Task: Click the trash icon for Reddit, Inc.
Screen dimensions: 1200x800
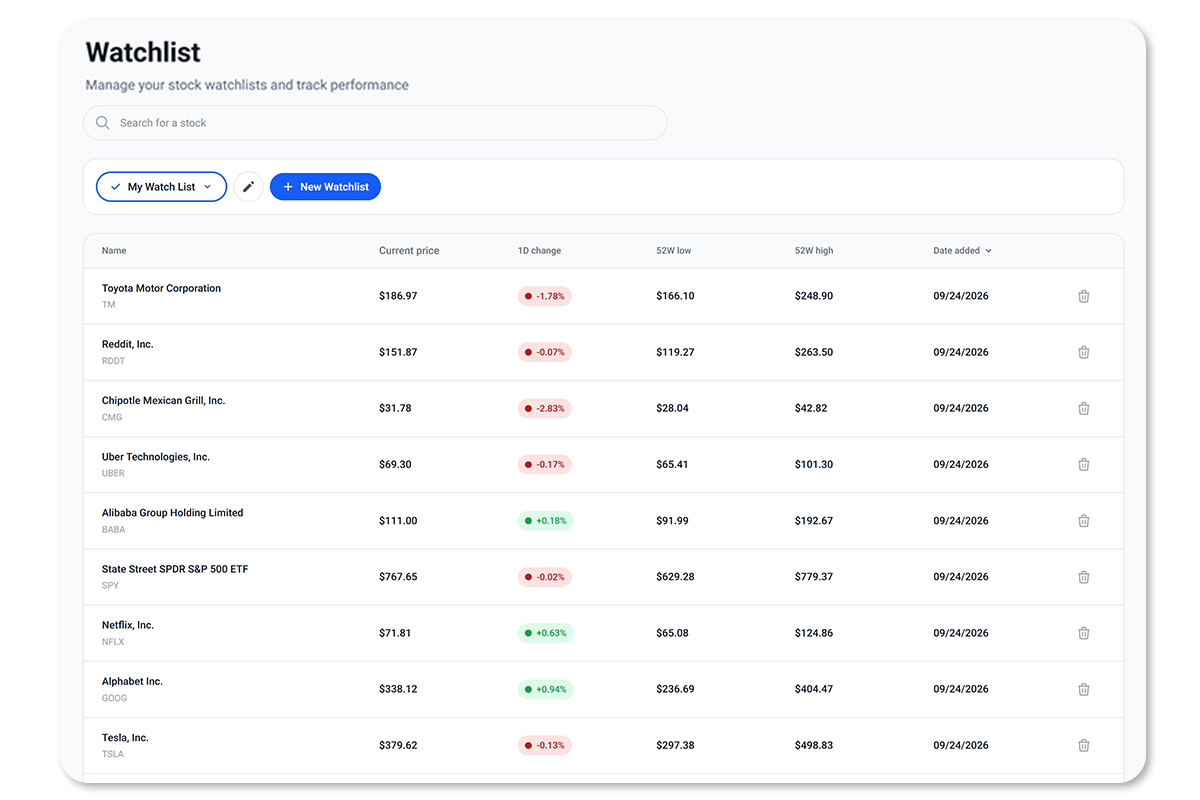Action: 1084,352
